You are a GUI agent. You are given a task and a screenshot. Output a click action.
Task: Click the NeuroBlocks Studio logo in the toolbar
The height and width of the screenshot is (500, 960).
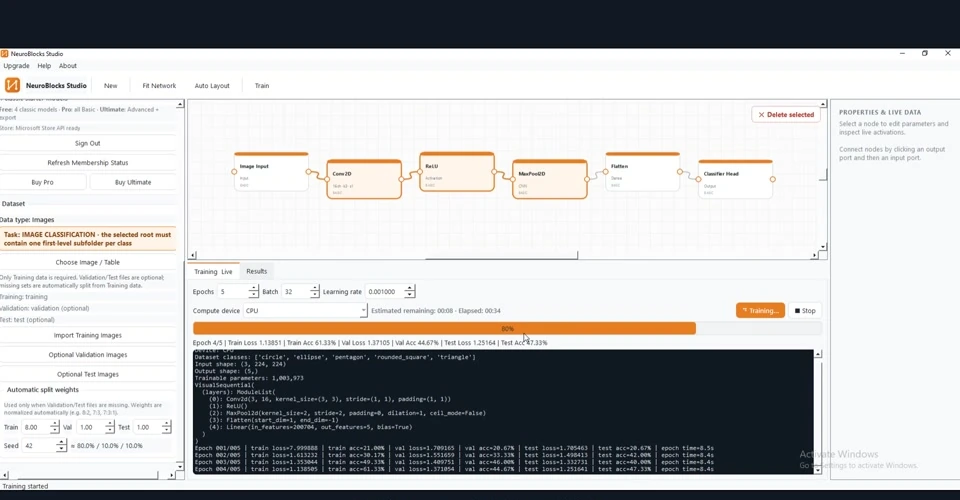click(x=12, y=86)
